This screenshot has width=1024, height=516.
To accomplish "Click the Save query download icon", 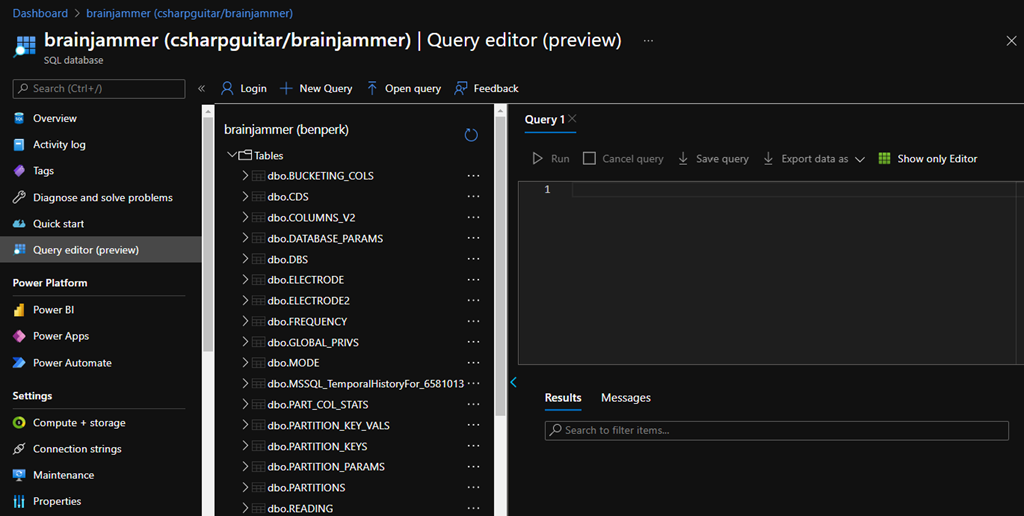I will [x=683, y=159].
